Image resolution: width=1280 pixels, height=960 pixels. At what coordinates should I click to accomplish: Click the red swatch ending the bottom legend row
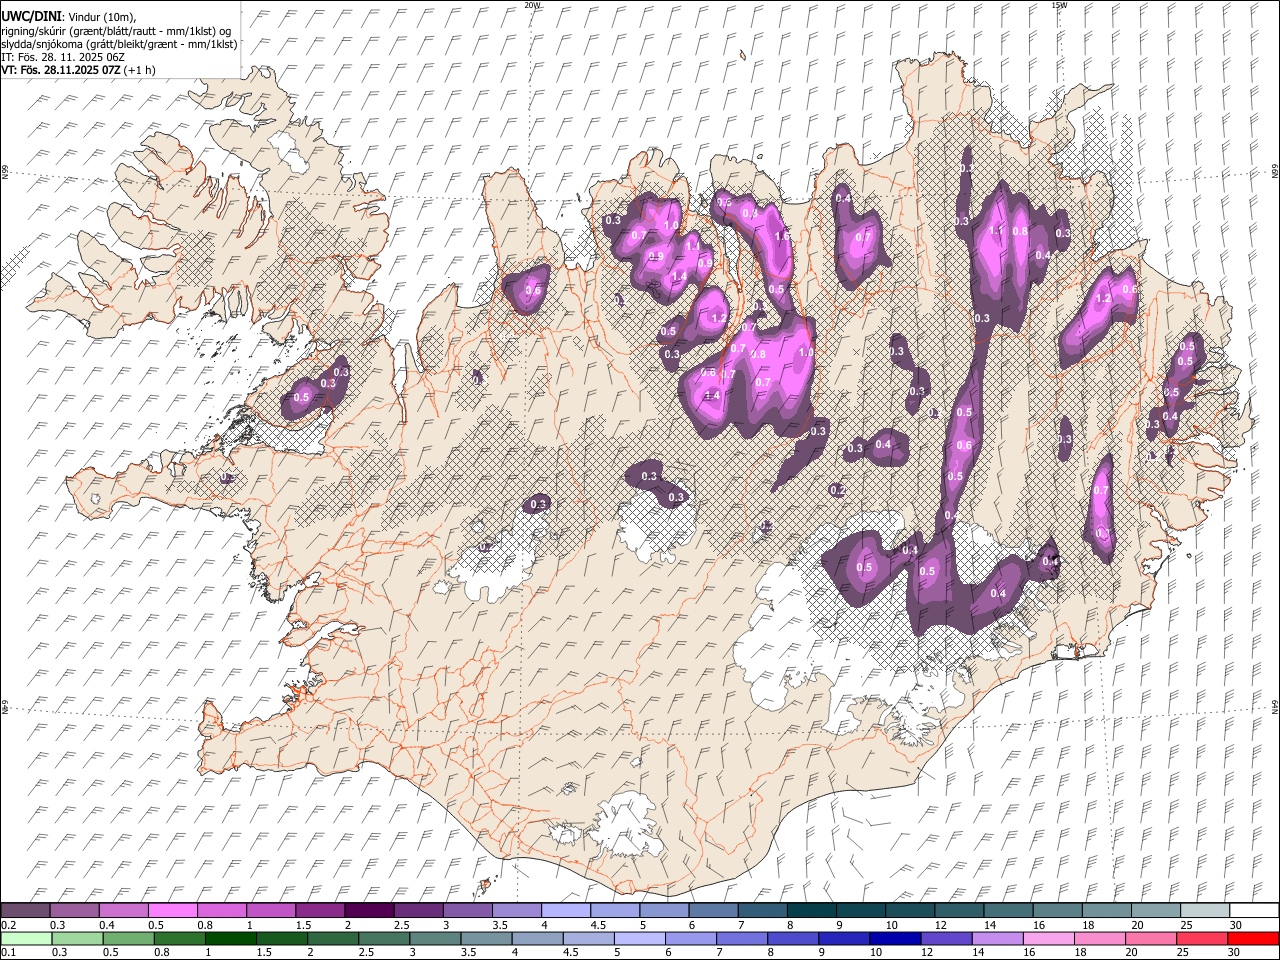[1253, 938]
